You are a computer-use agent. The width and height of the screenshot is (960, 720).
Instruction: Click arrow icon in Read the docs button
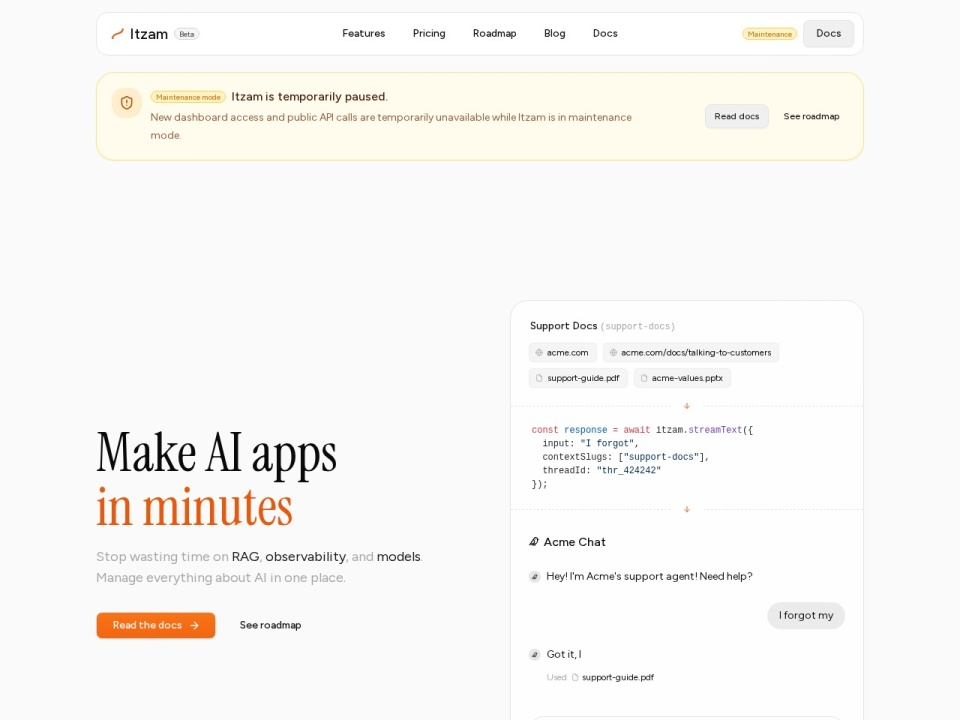click(x=195, y=625)
